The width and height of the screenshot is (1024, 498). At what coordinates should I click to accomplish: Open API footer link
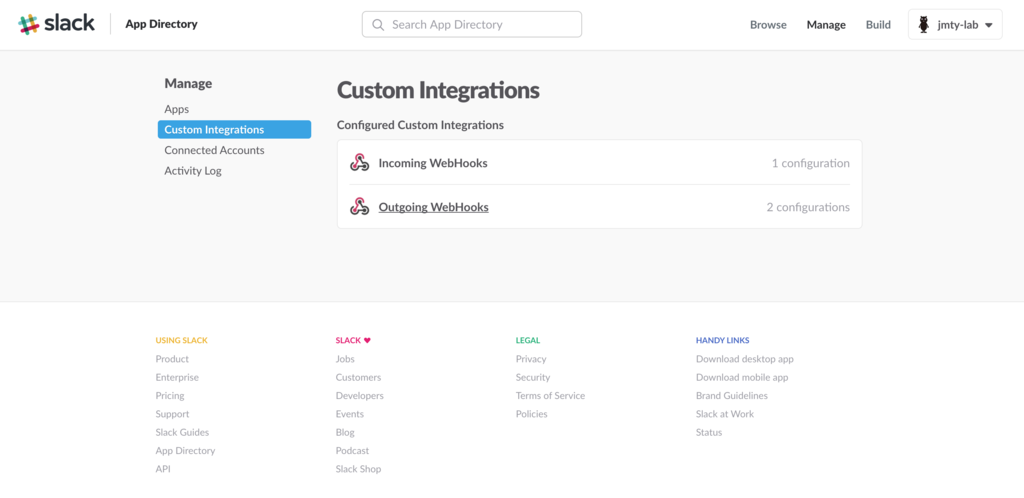tap(163, 469)
